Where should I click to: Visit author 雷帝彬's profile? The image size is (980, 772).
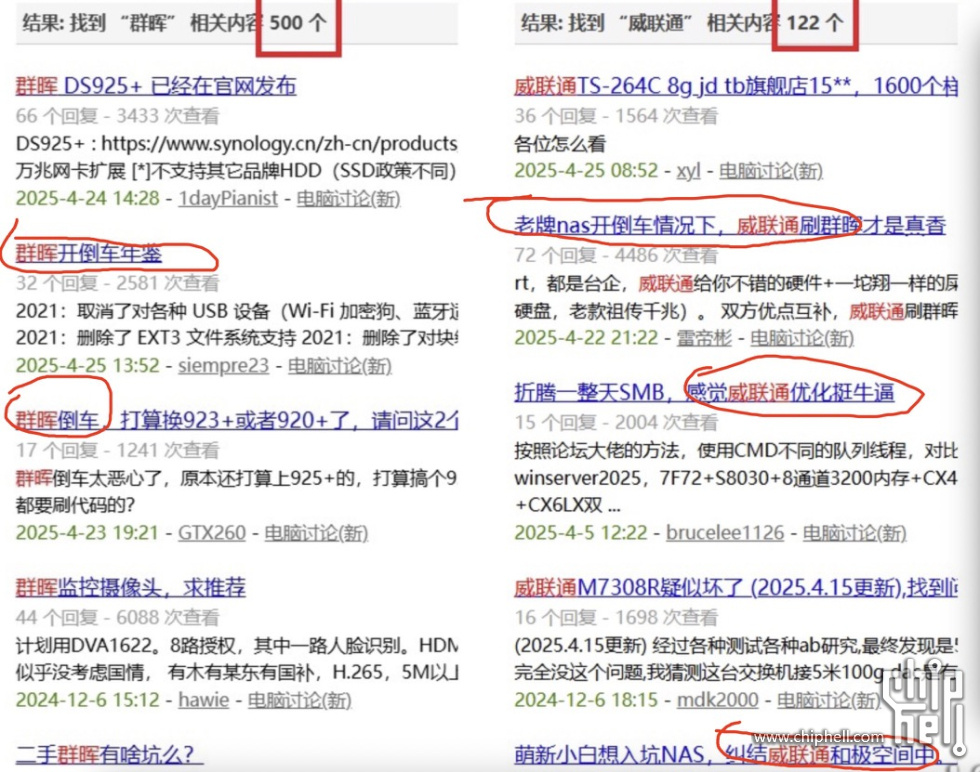point(704,338)
